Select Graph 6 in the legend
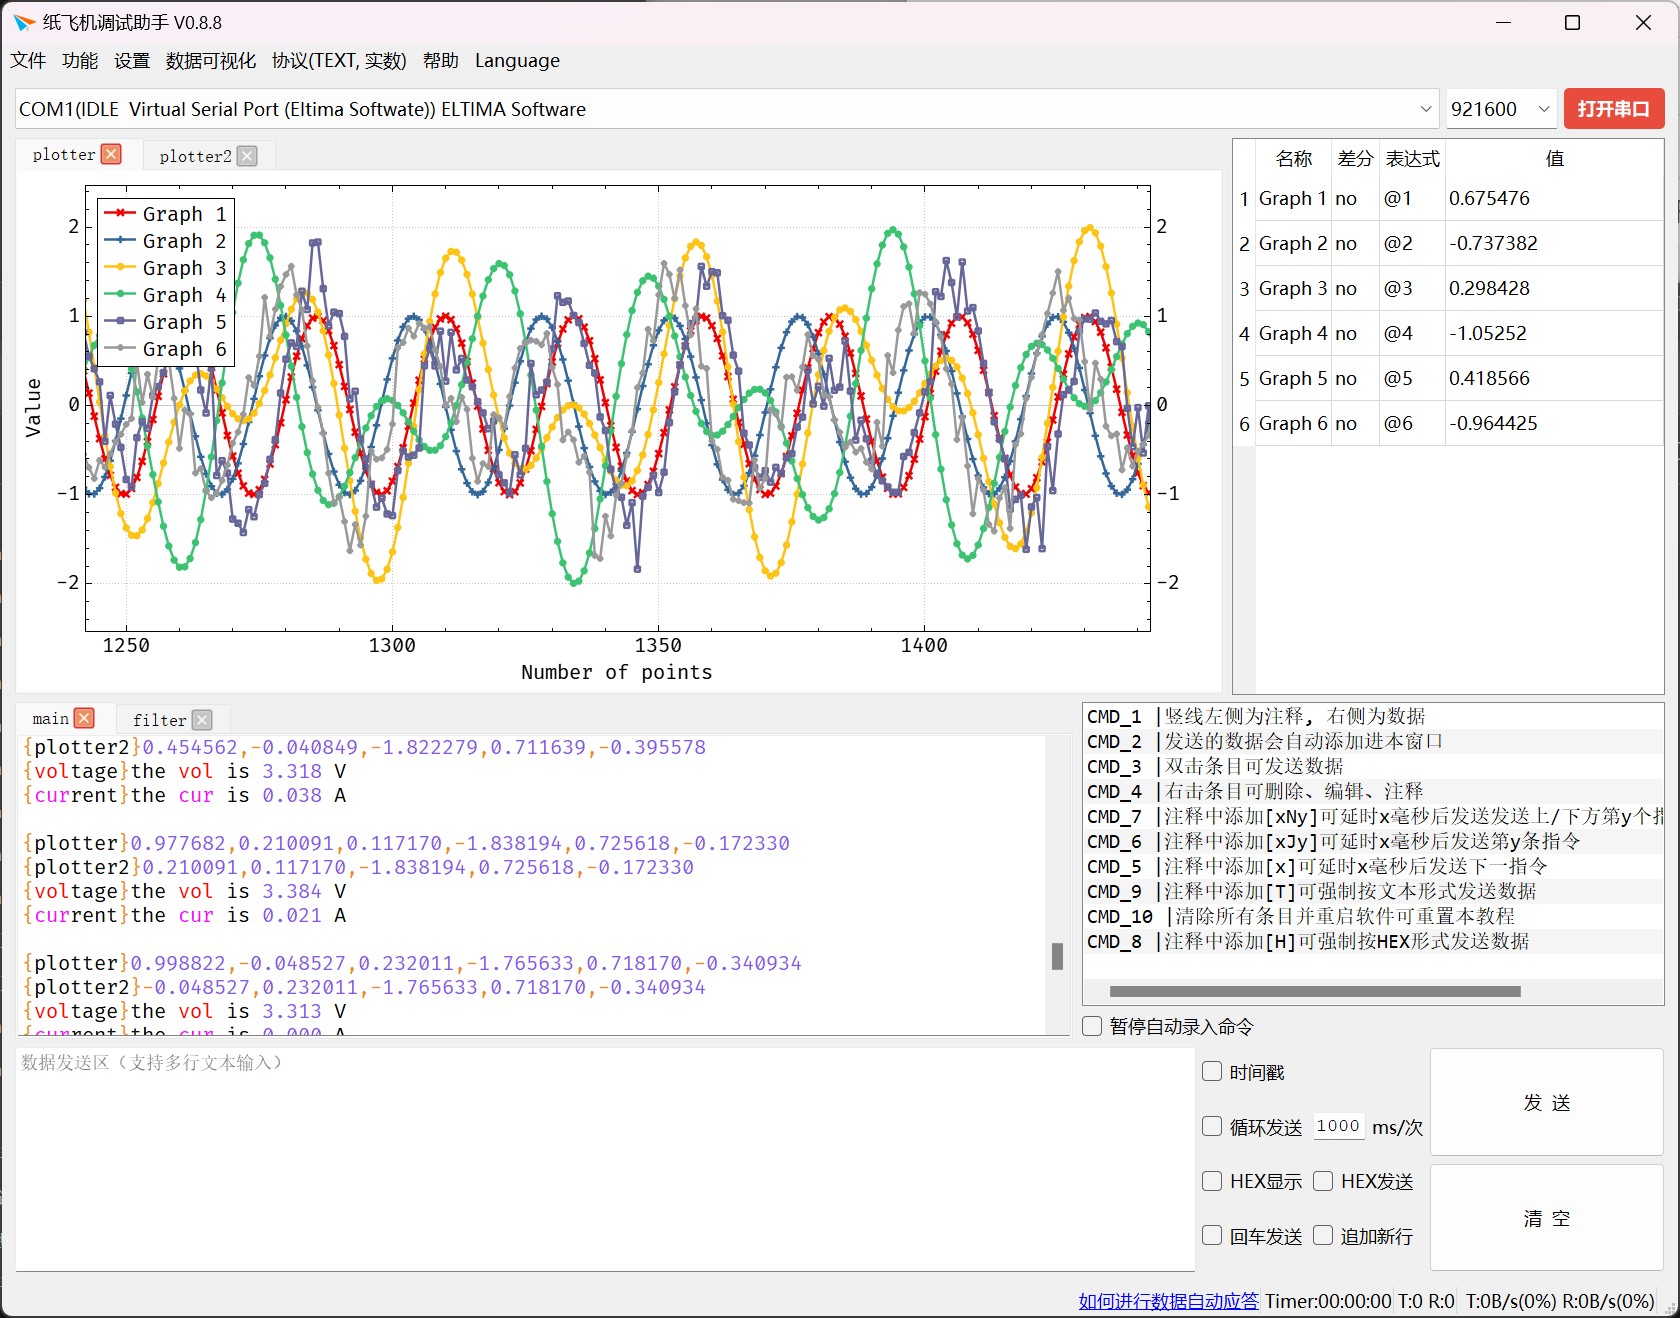 click(167, 349)
